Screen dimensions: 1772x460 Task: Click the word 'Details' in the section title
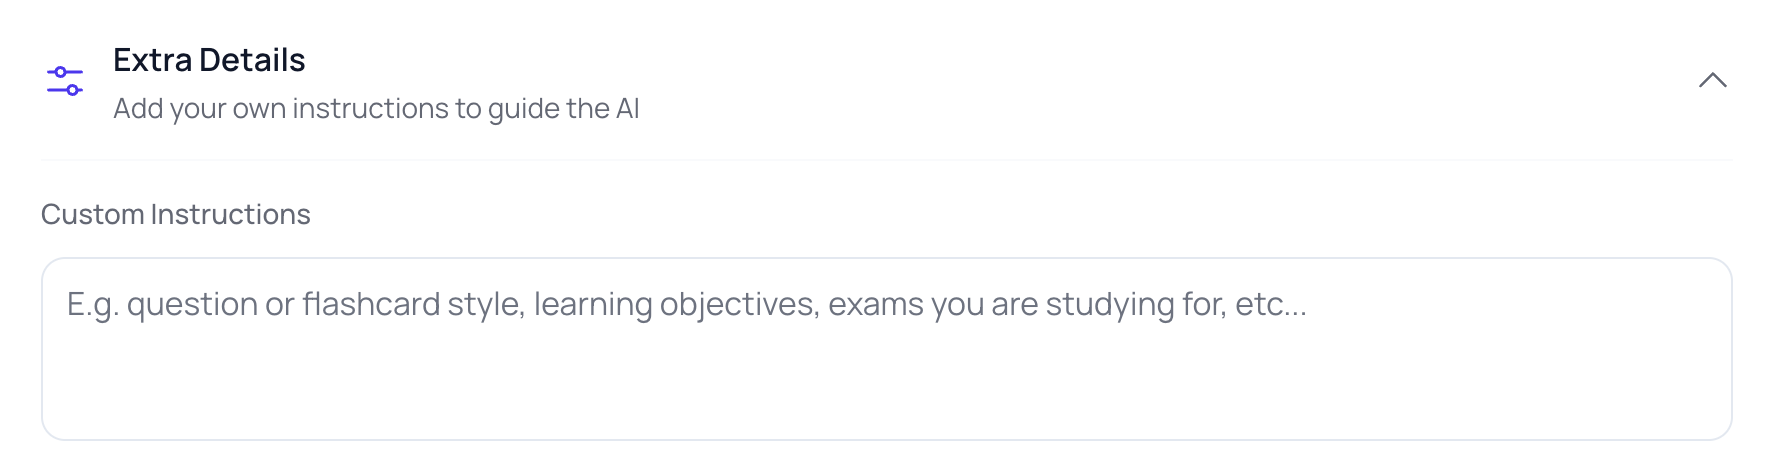coord(252,60)
